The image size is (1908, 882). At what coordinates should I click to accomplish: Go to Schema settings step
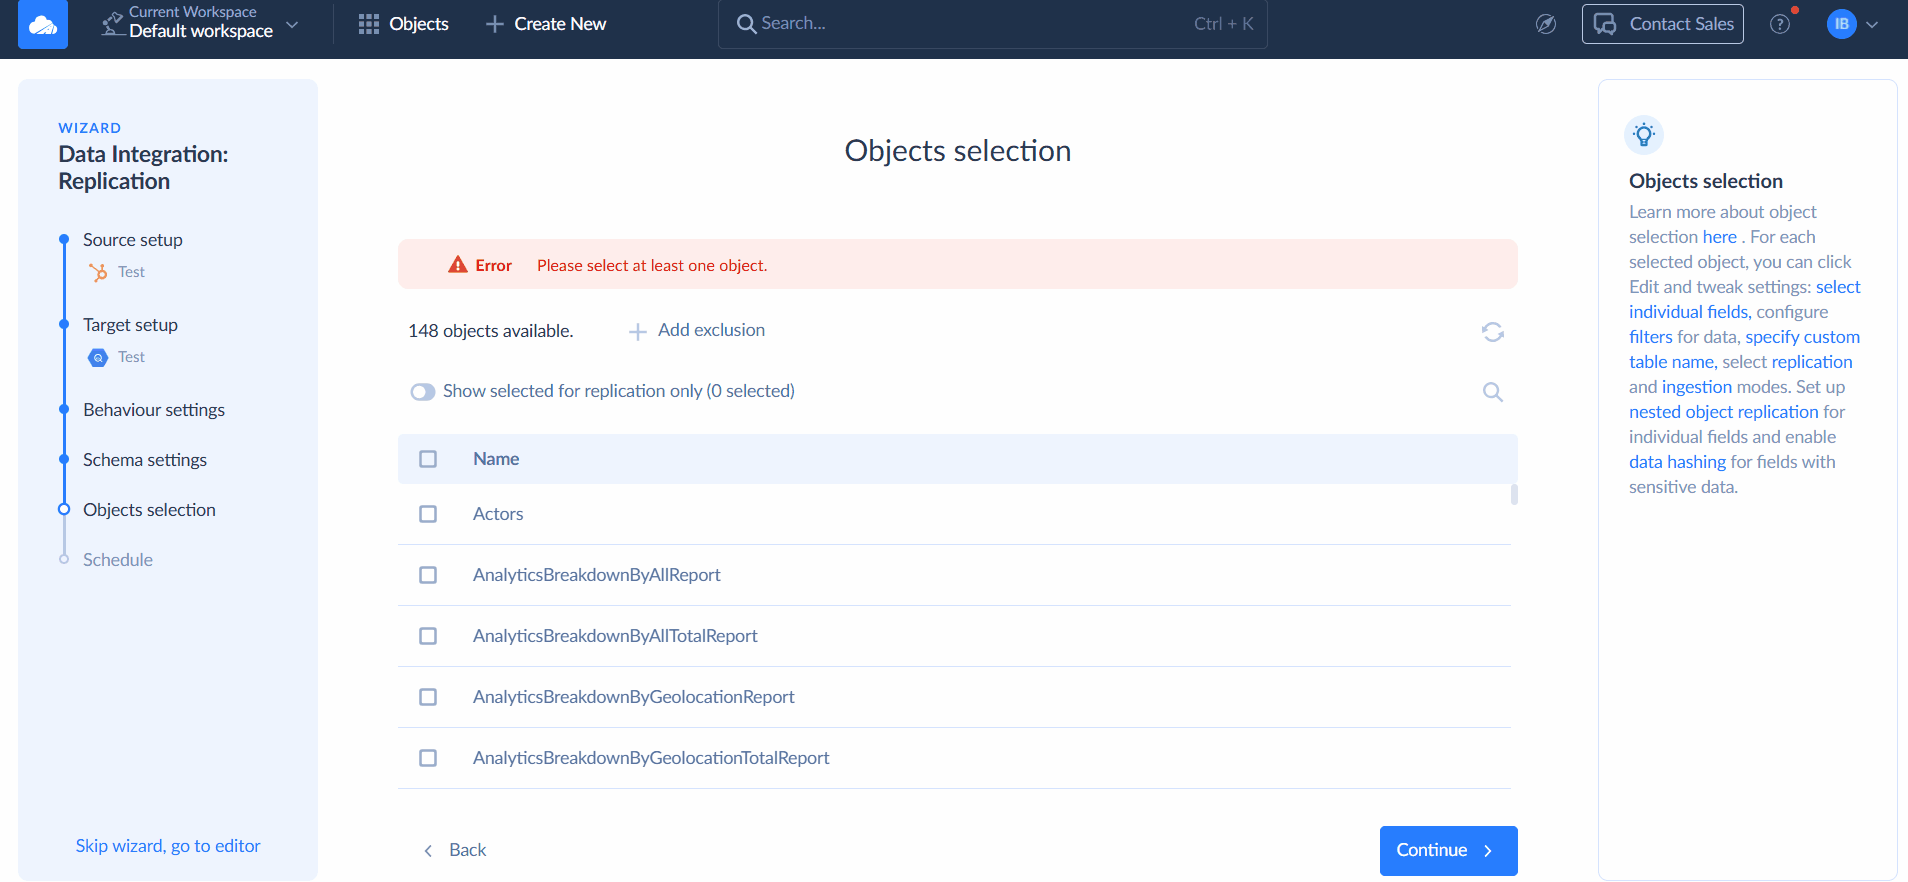coord(145,460)
